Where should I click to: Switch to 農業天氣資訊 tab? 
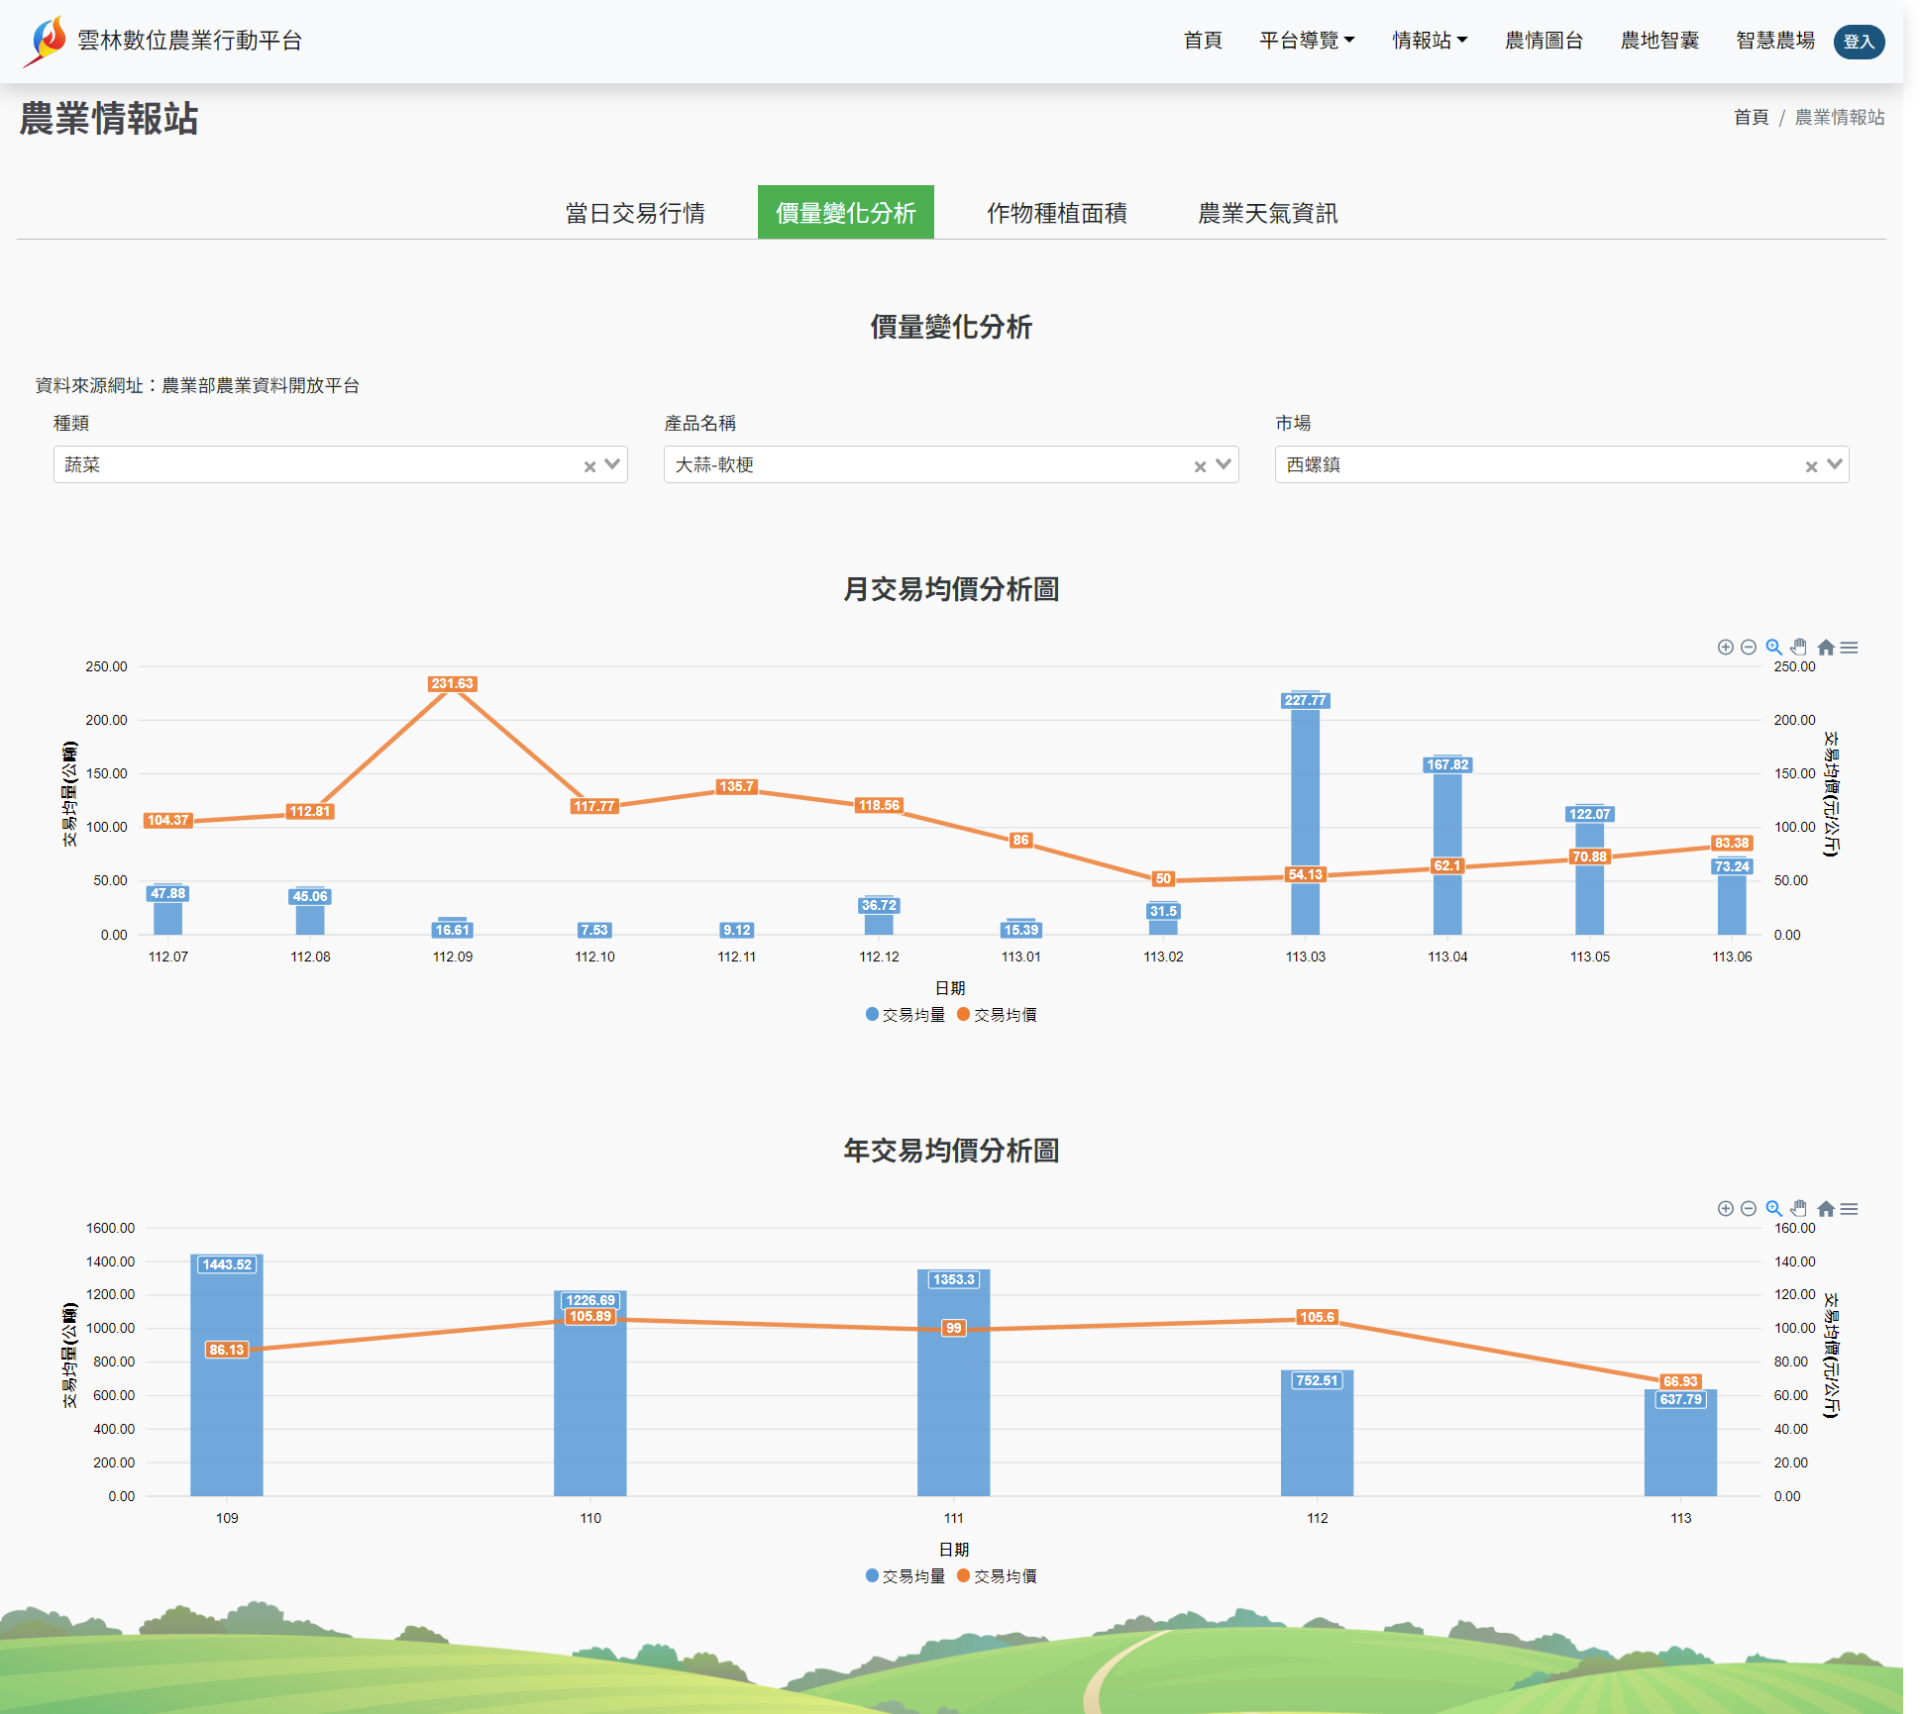tap(1267, 213)
